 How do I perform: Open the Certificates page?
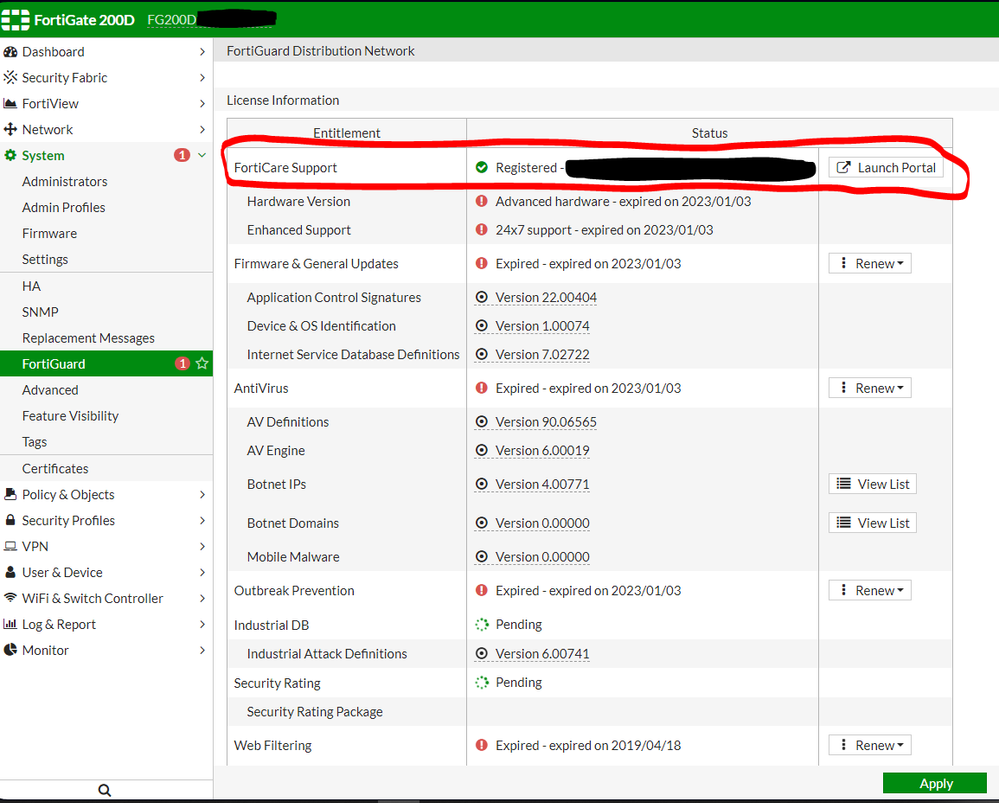[x=106, y=468]
